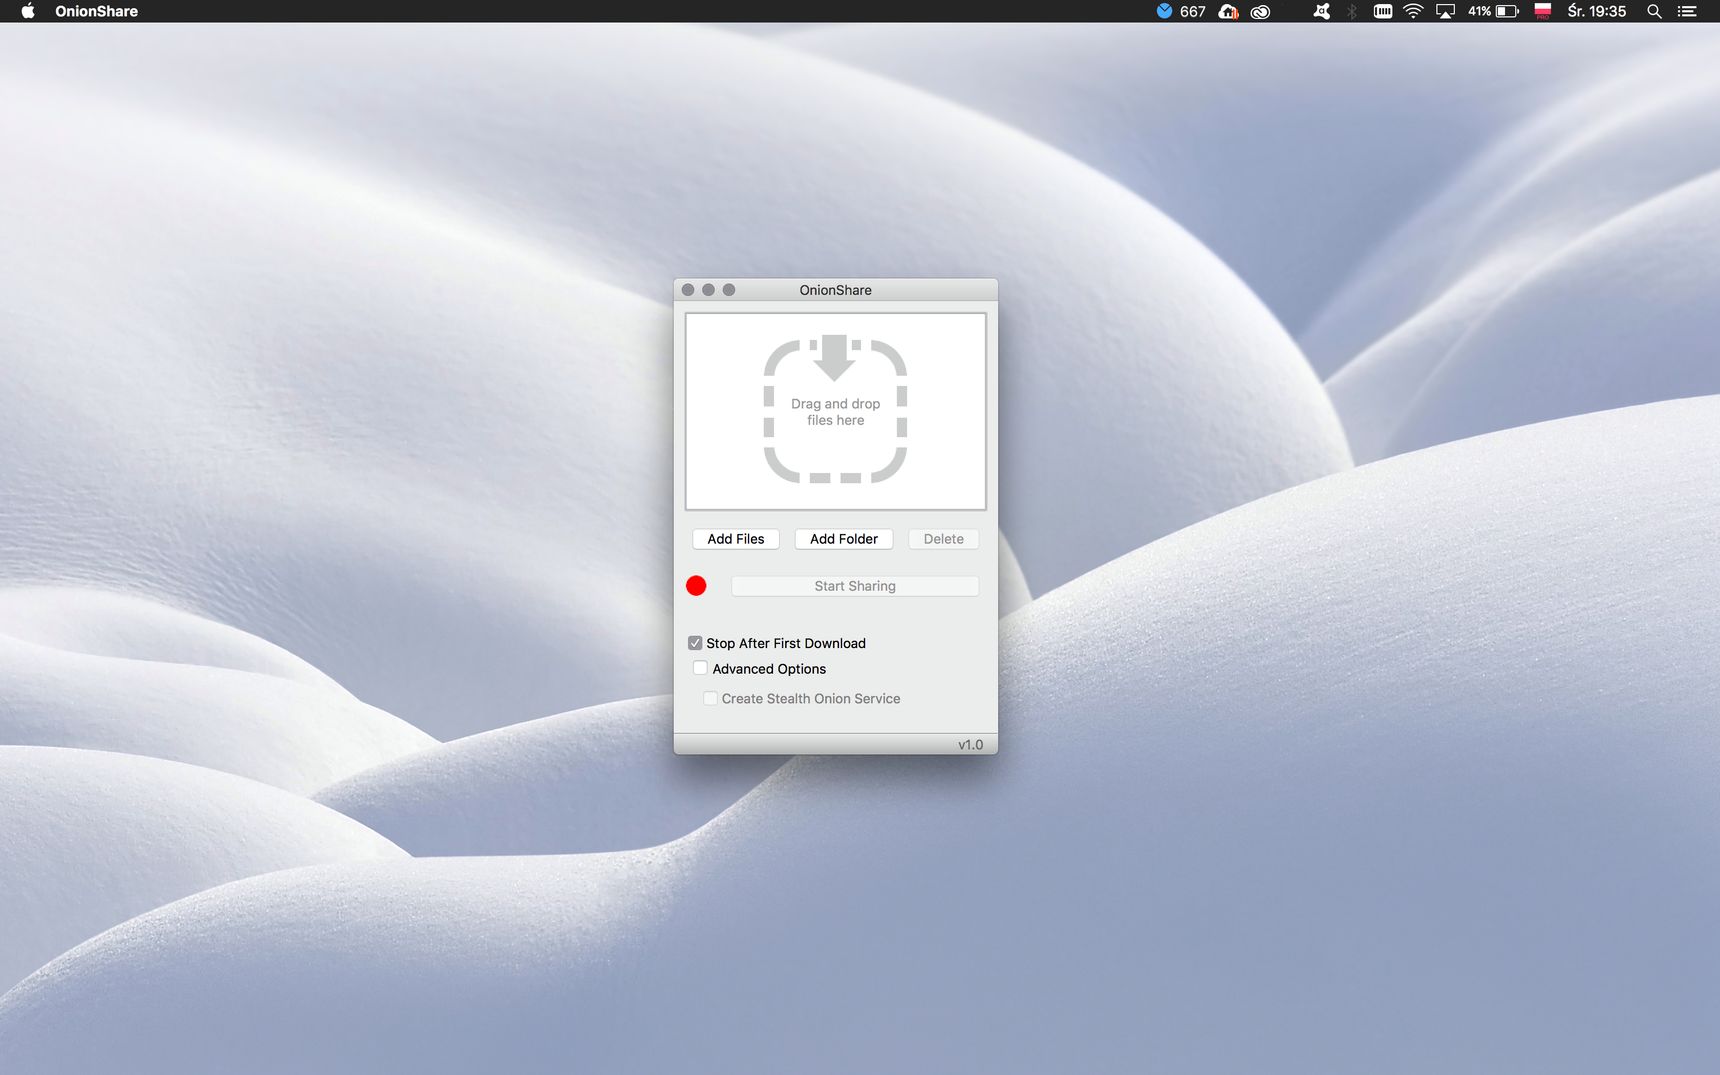This screenshot has width=1720, height=1075.
Task: Click the 41% battery indicator
Action: point(1493,11)
